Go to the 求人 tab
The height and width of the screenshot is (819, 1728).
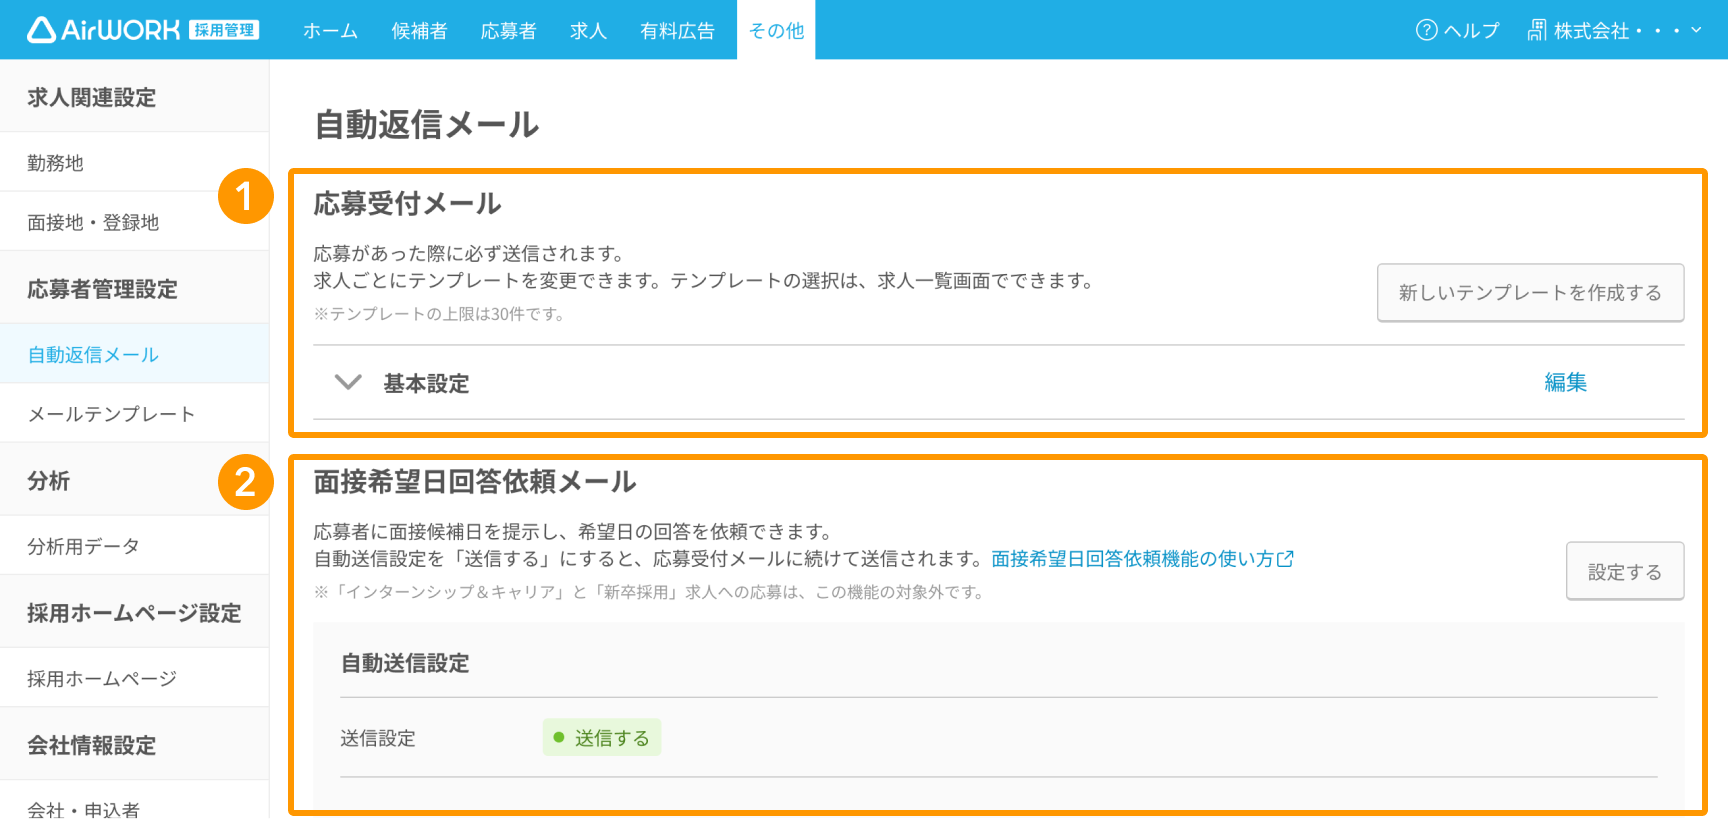[x=588, y=31]
